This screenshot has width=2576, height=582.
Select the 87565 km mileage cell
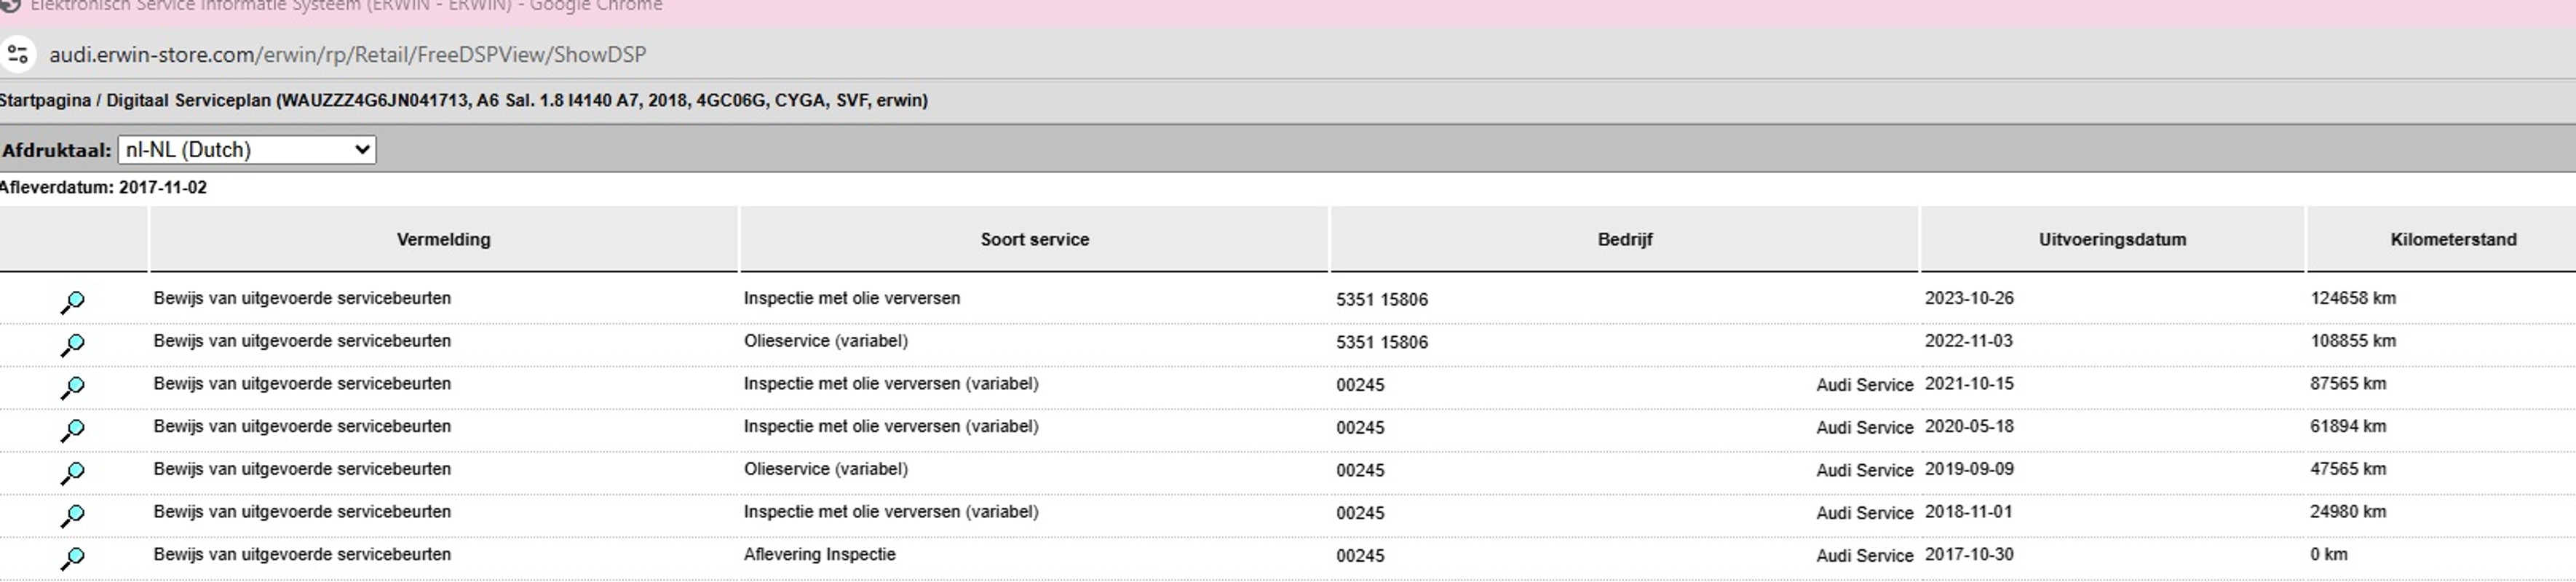click(x=2348, y=384)
